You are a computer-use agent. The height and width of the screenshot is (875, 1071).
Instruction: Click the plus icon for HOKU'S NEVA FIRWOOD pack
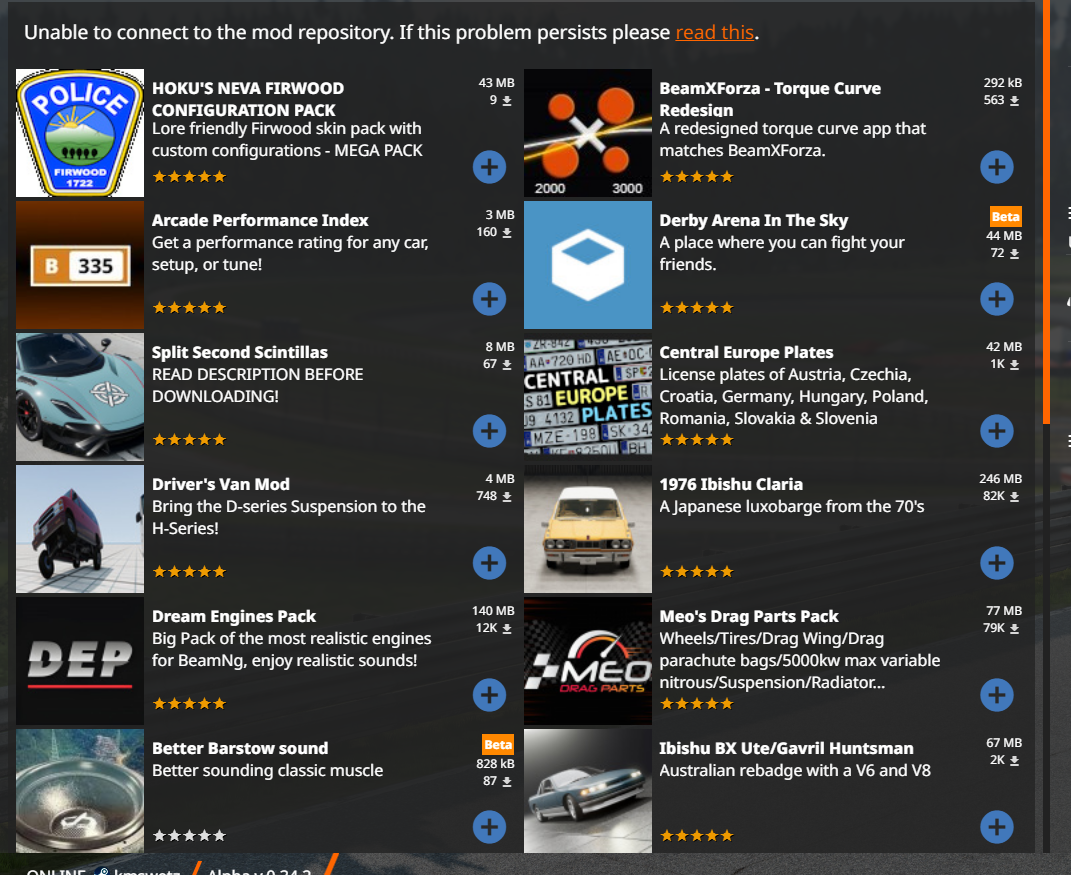[x=489, y=167]
